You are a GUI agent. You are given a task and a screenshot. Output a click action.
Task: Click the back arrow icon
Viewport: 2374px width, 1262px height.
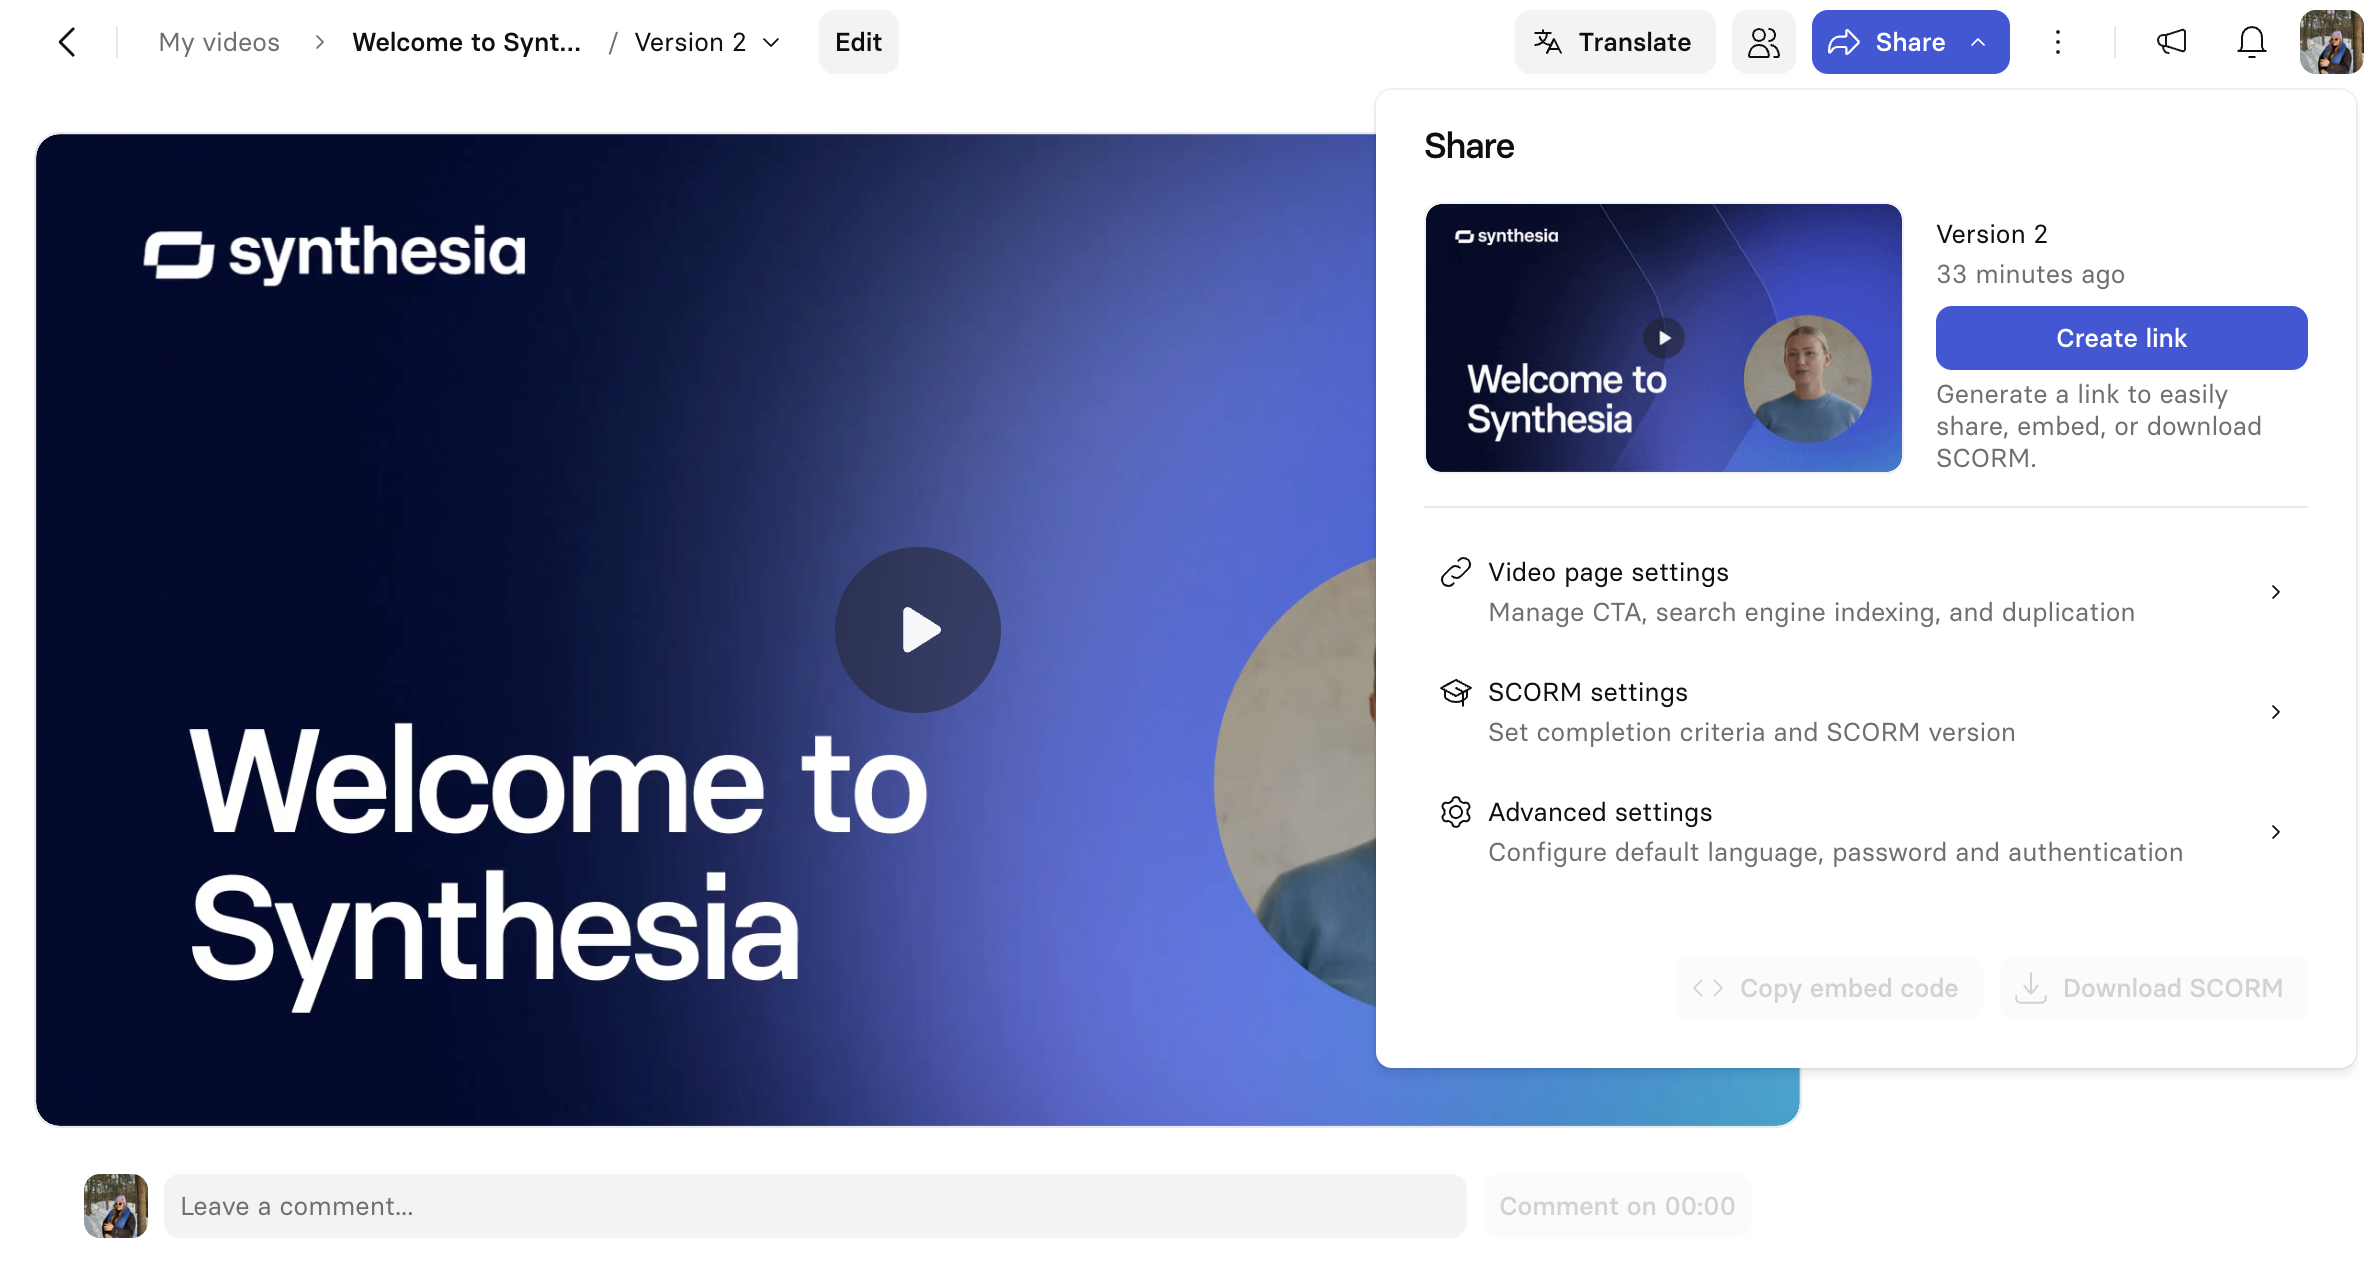click(67, 42)
